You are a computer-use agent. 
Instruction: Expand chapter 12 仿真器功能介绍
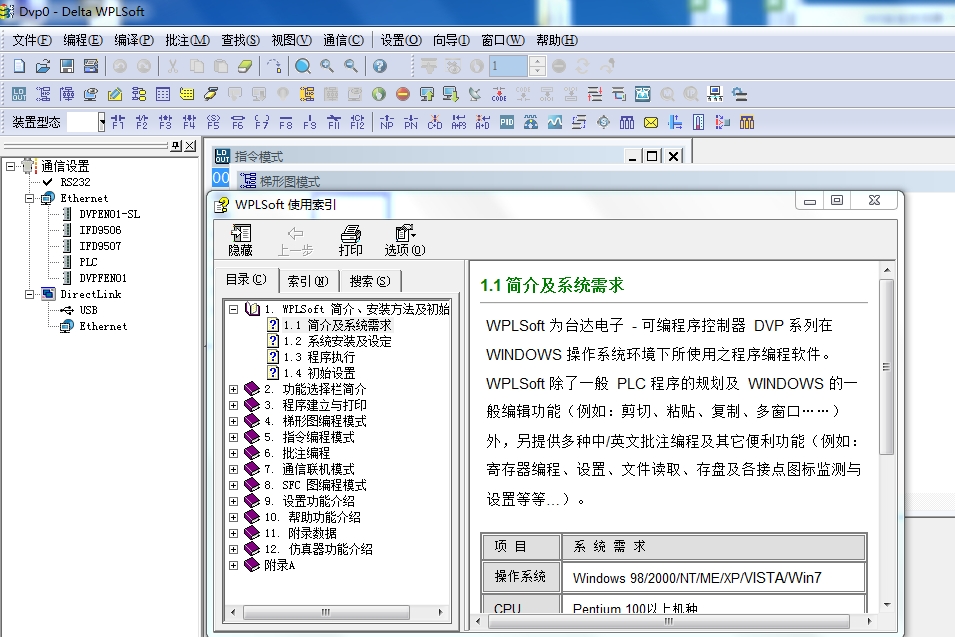233,549
